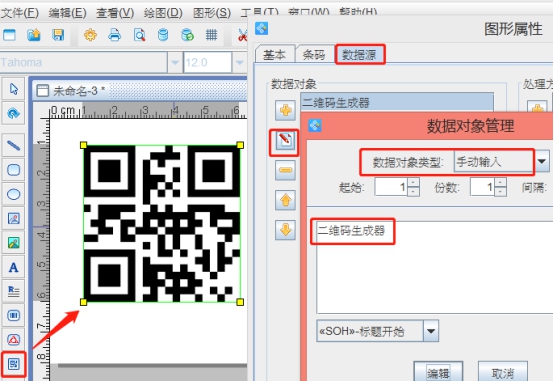Select the barcode drawing tool

click(x=13, y=315)
